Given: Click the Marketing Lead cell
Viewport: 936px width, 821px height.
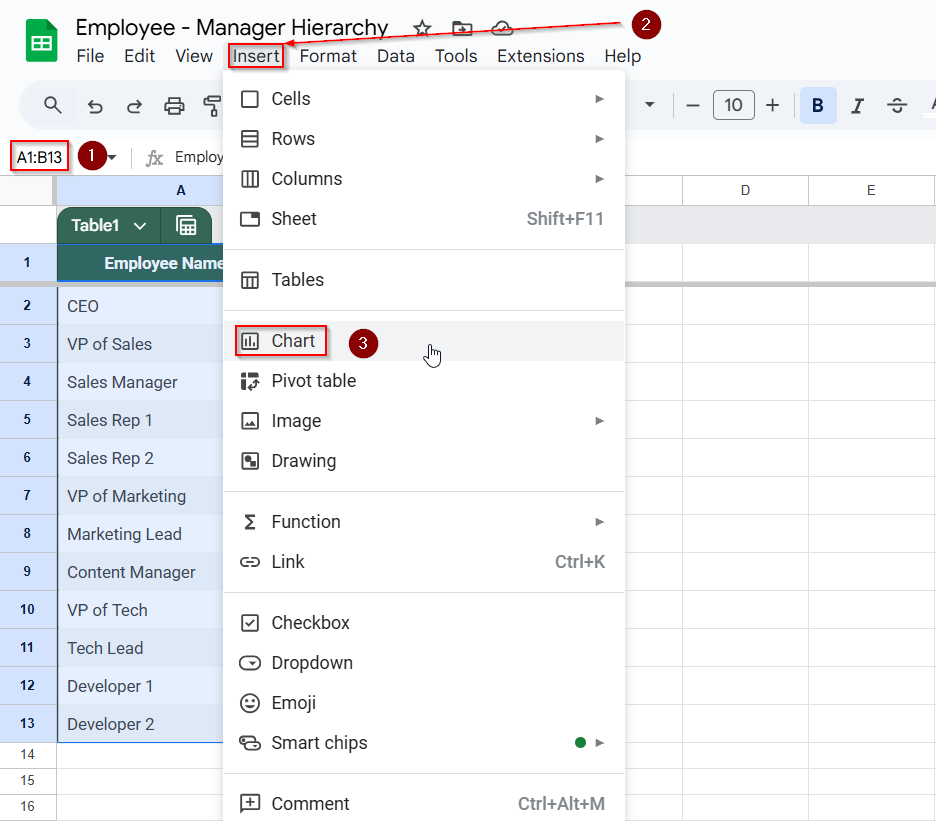Looking at the screenshot, I should point(140,534).
